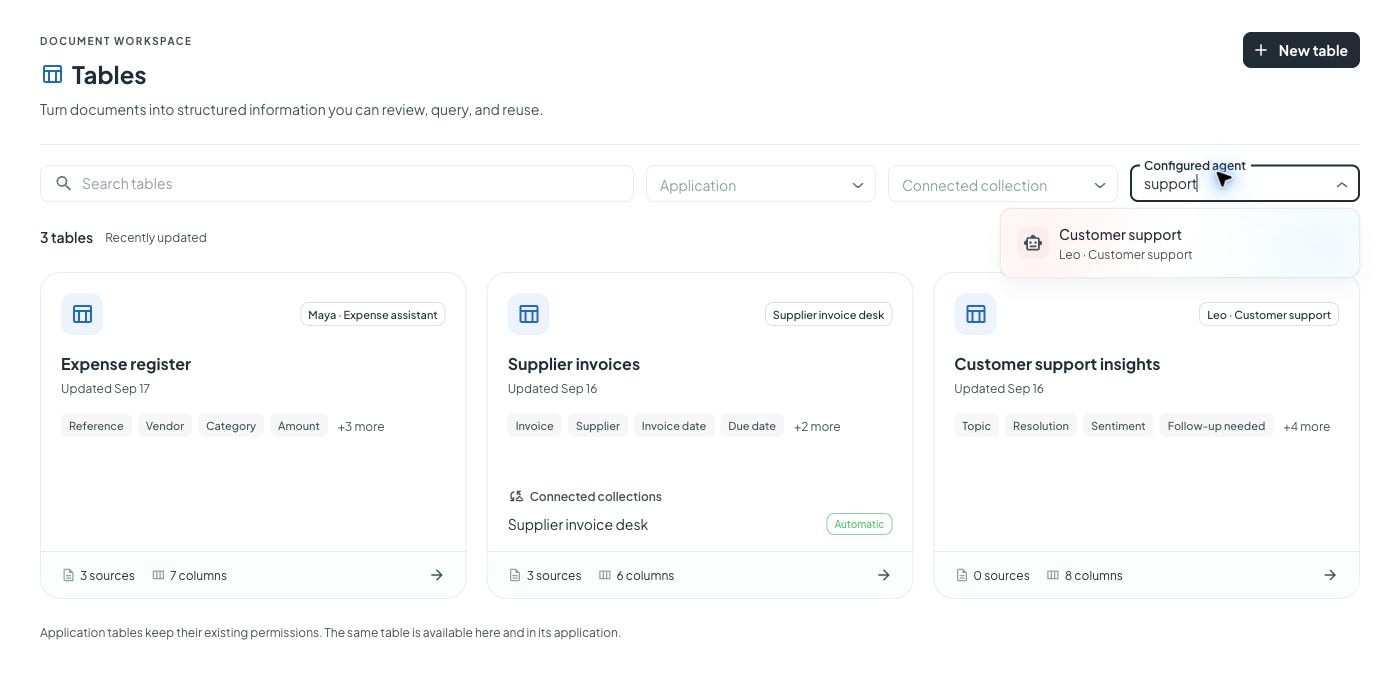Create a table with New table button
The image size is (1400, 690).
[1301, 50]
